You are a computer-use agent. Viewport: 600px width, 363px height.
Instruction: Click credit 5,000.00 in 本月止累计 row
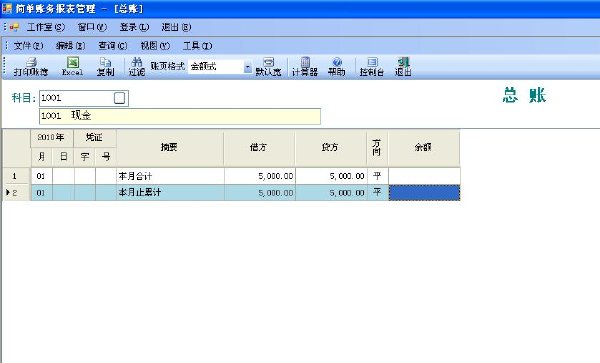click(x=331, y=192)
